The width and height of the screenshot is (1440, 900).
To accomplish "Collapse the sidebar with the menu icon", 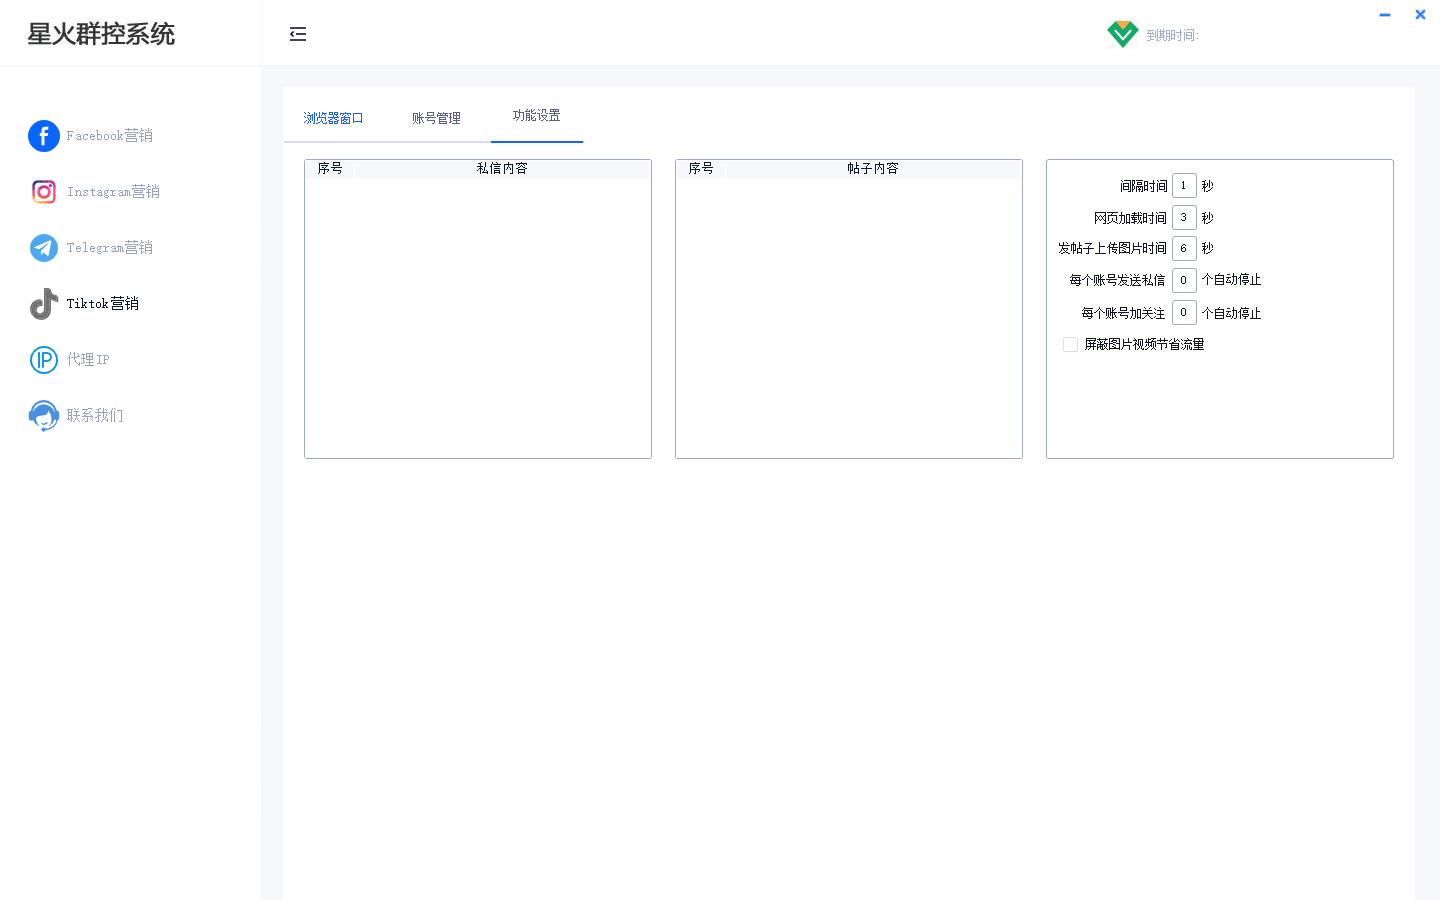I will pyautogui.click(x=298, y=35).
